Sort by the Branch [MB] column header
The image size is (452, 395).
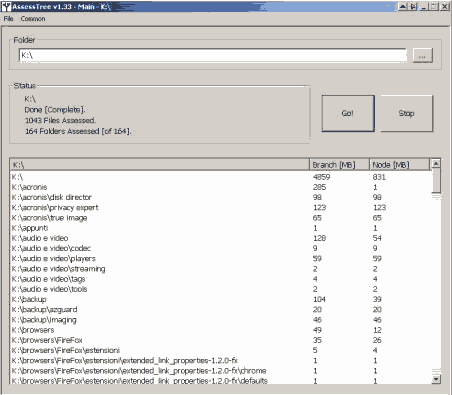click(x=339, y=165)
